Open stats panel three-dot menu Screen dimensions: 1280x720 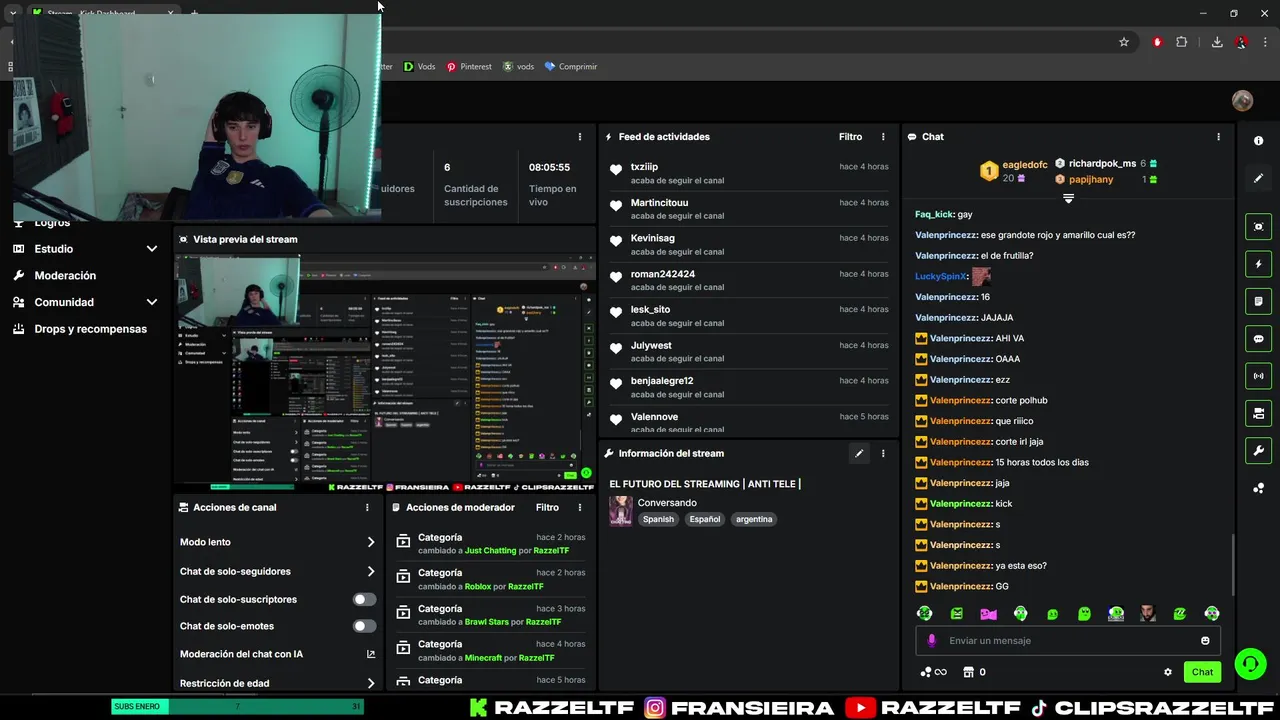(580, 137)
